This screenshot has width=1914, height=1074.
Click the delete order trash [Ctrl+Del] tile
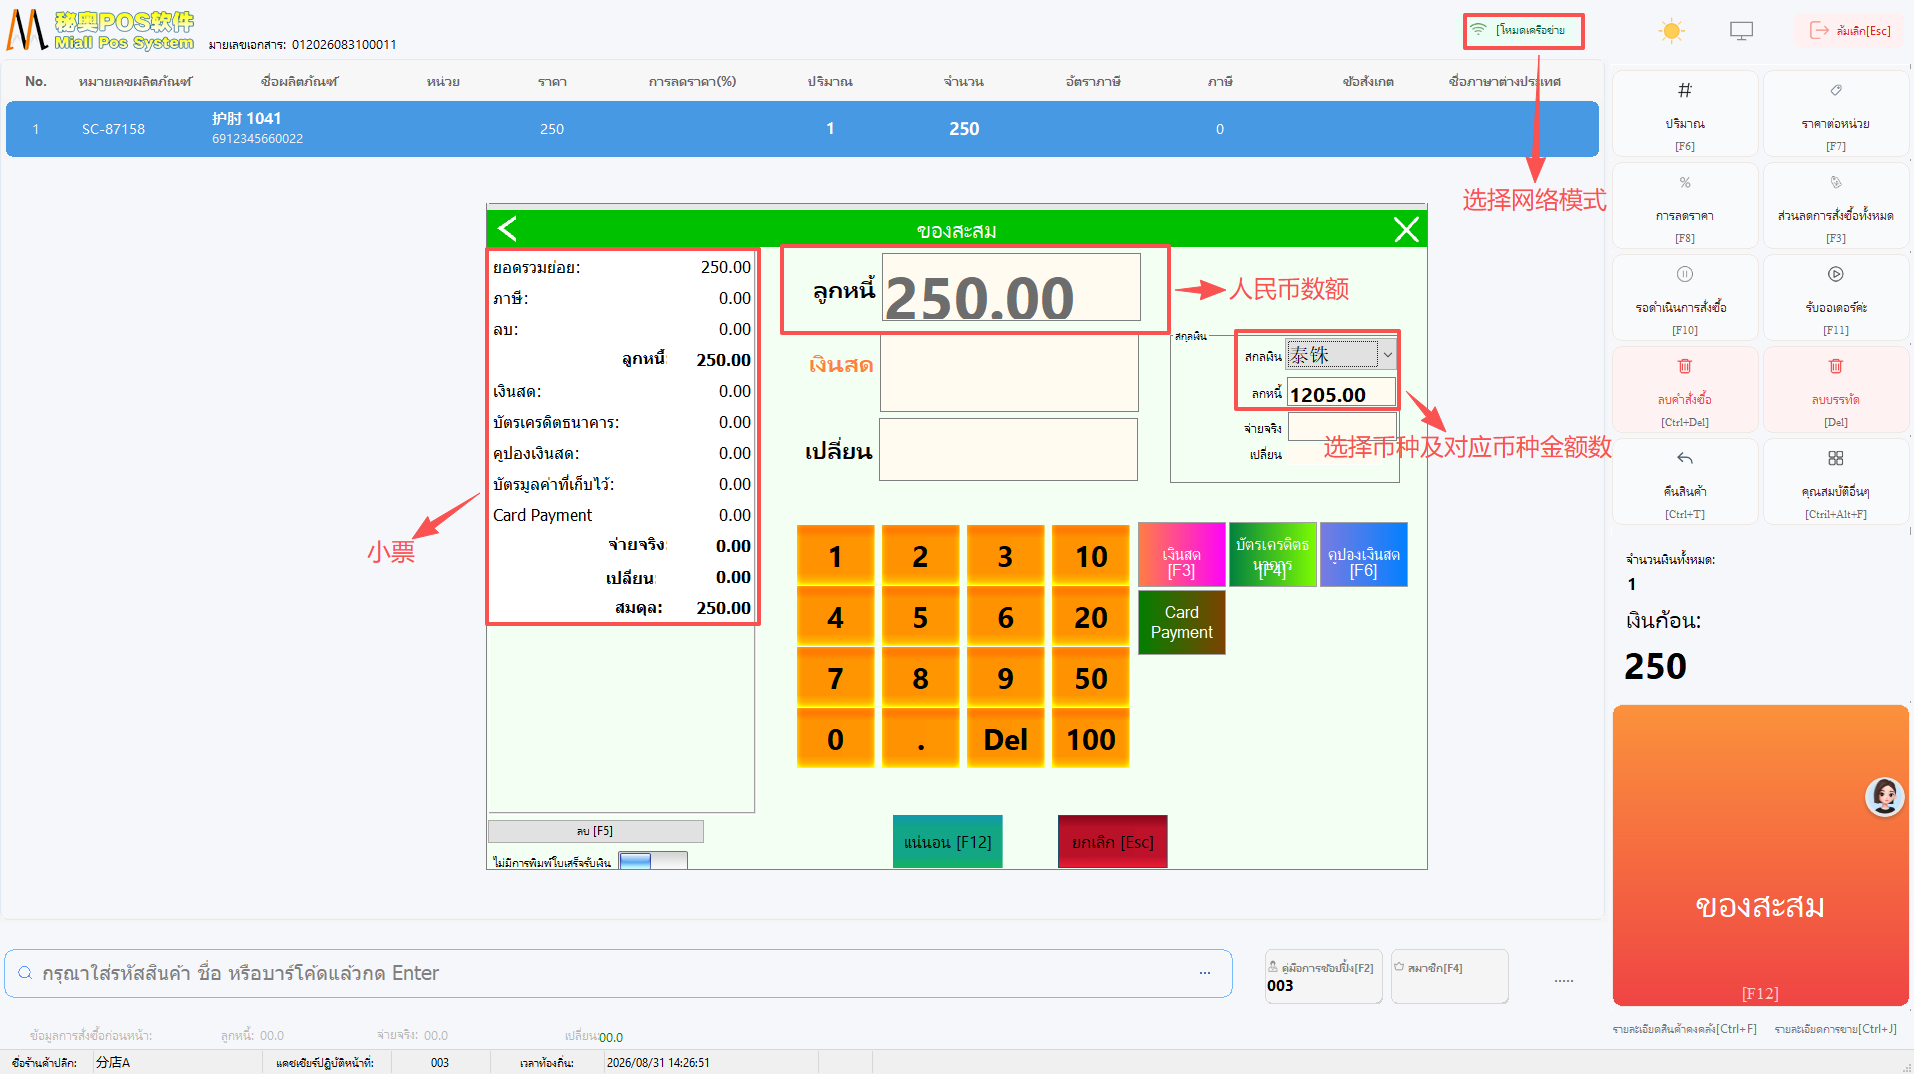tap(1685, 389)
